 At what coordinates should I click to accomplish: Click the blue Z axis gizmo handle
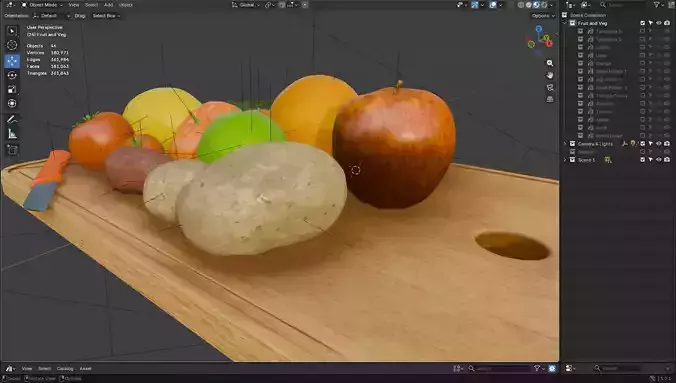[x=539, y=28]
